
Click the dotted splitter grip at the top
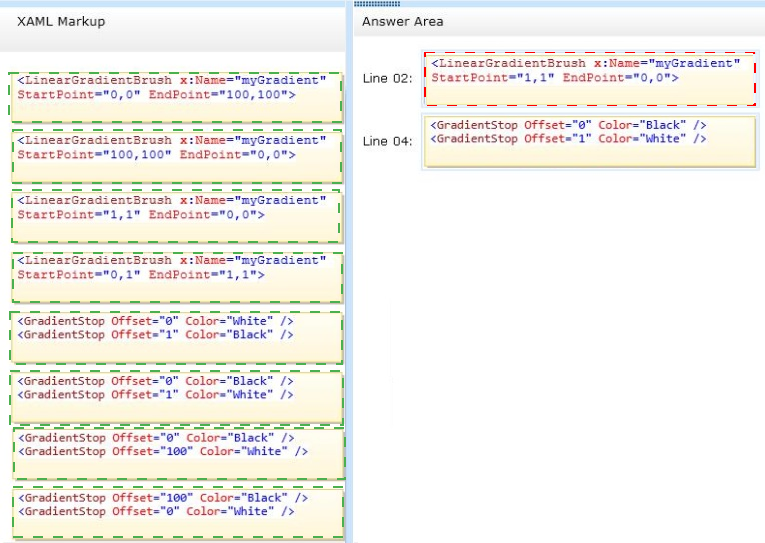377,3
